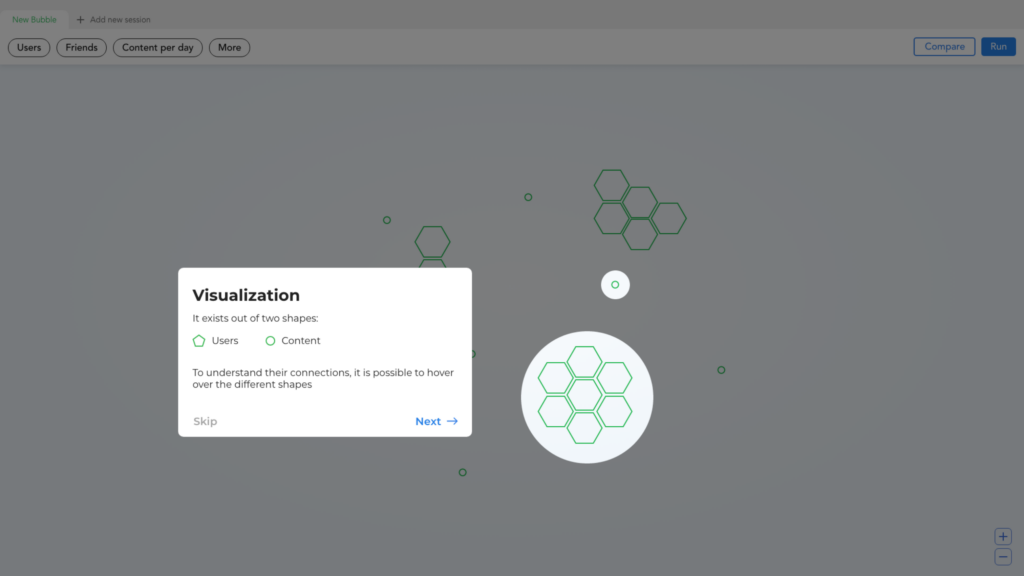The height and width of the screenshot is (576, 1024).
Task: Open the Users filter pill
Action: tap(29, 48)
